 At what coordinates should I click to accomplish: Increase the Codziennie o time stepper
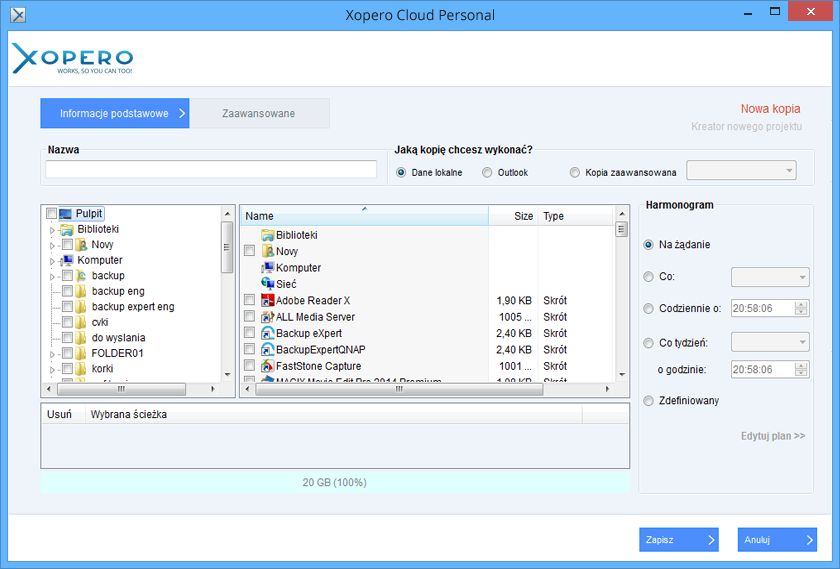801,305
